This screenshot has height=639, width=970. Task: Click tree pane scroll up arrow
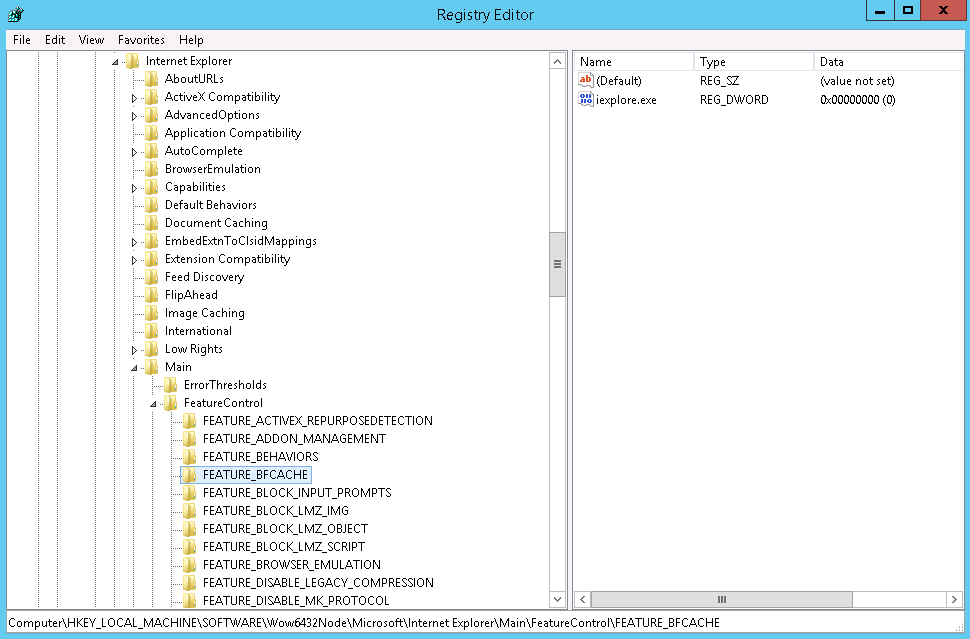click(557, 61)
